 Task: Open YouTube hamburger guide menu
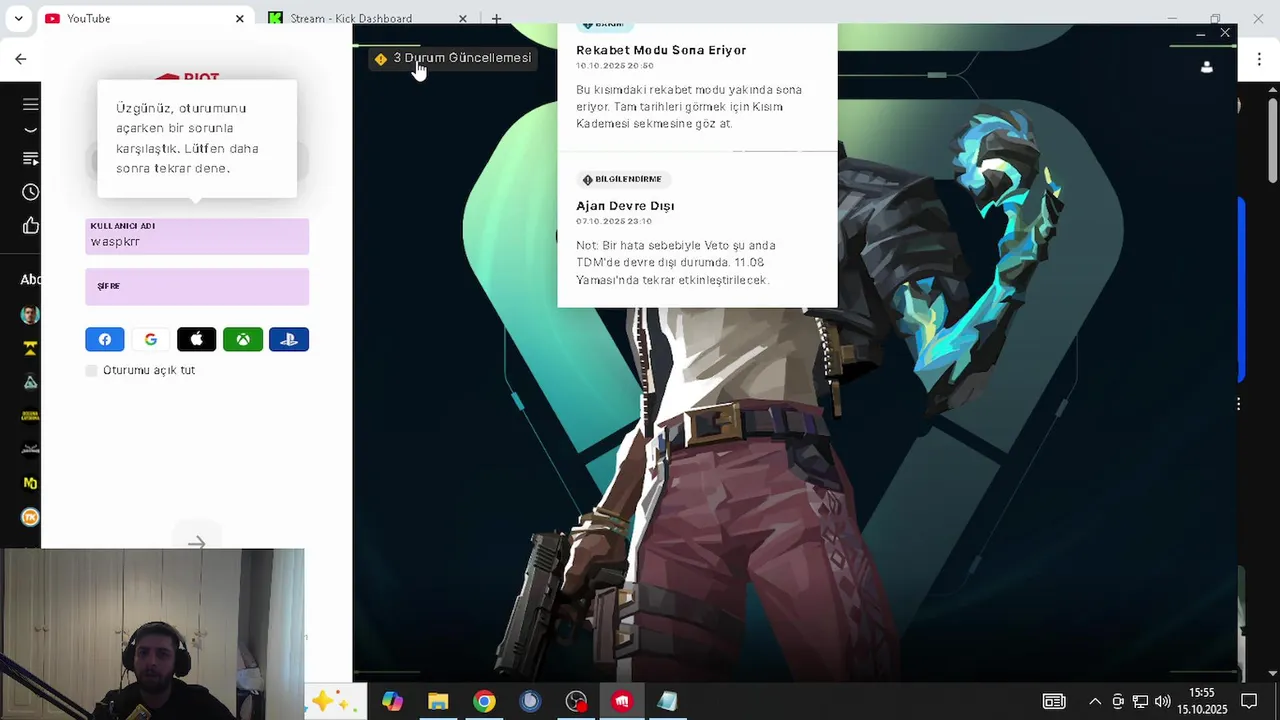(31, 104)
